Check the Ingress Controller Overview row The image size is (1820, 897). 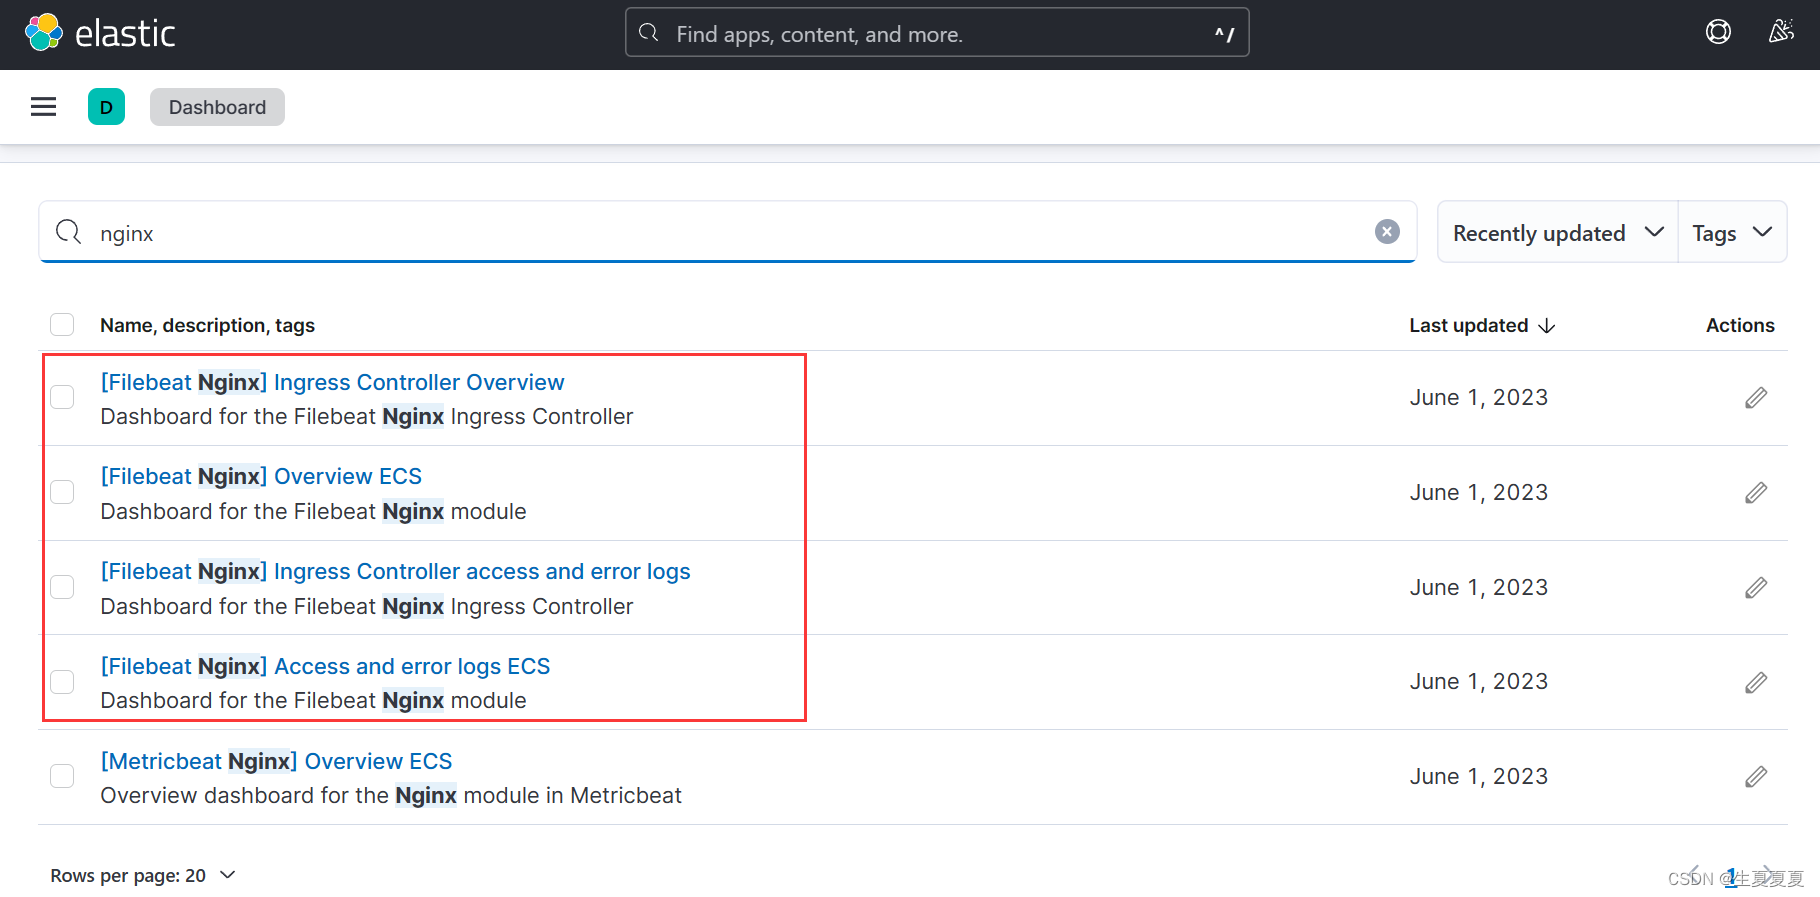62,397
